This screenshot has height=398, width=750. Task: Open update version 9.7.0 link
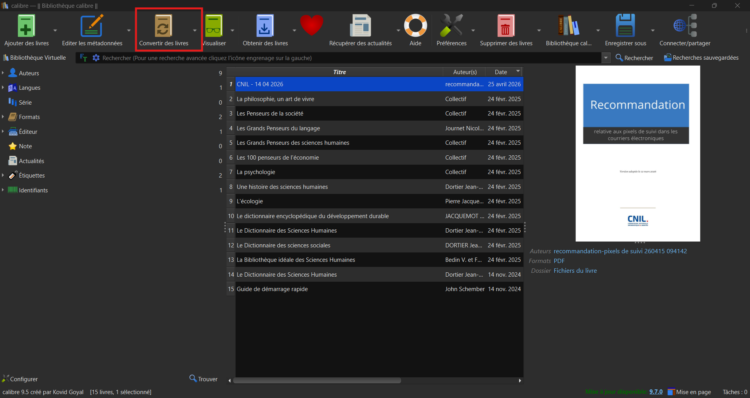click(656, 392)
